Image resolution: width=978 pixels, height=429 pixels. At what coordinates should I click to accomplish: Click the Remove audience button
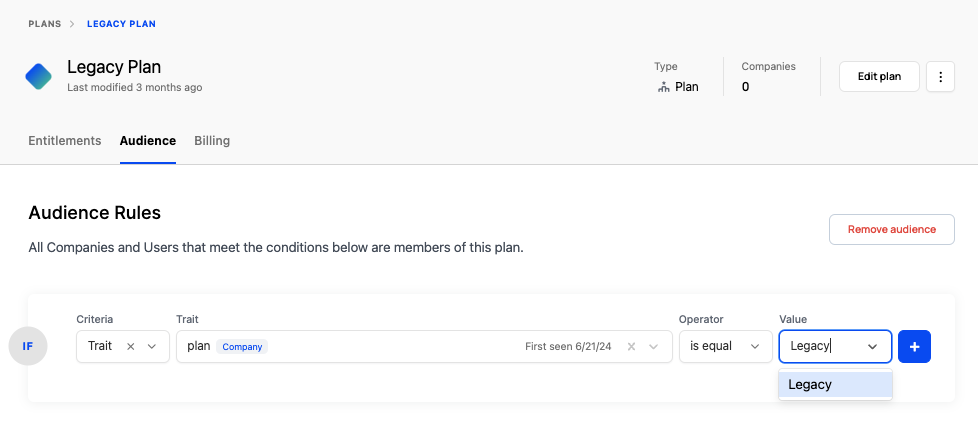tap(891, 229)
